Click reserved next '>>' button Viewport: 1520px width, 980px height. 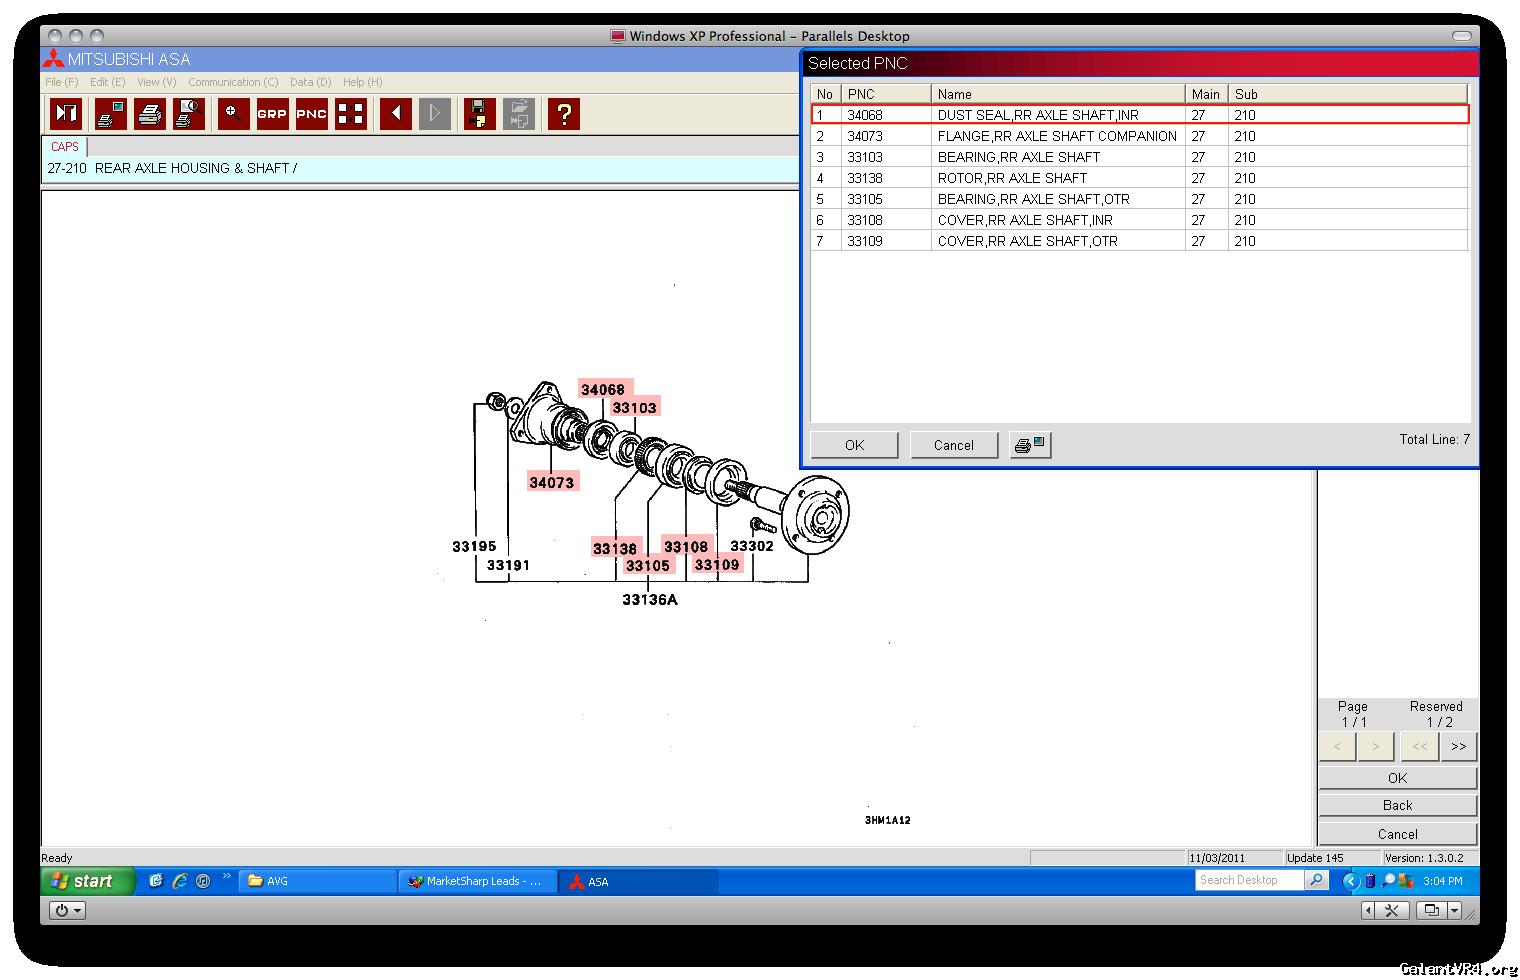(1459, 746)
